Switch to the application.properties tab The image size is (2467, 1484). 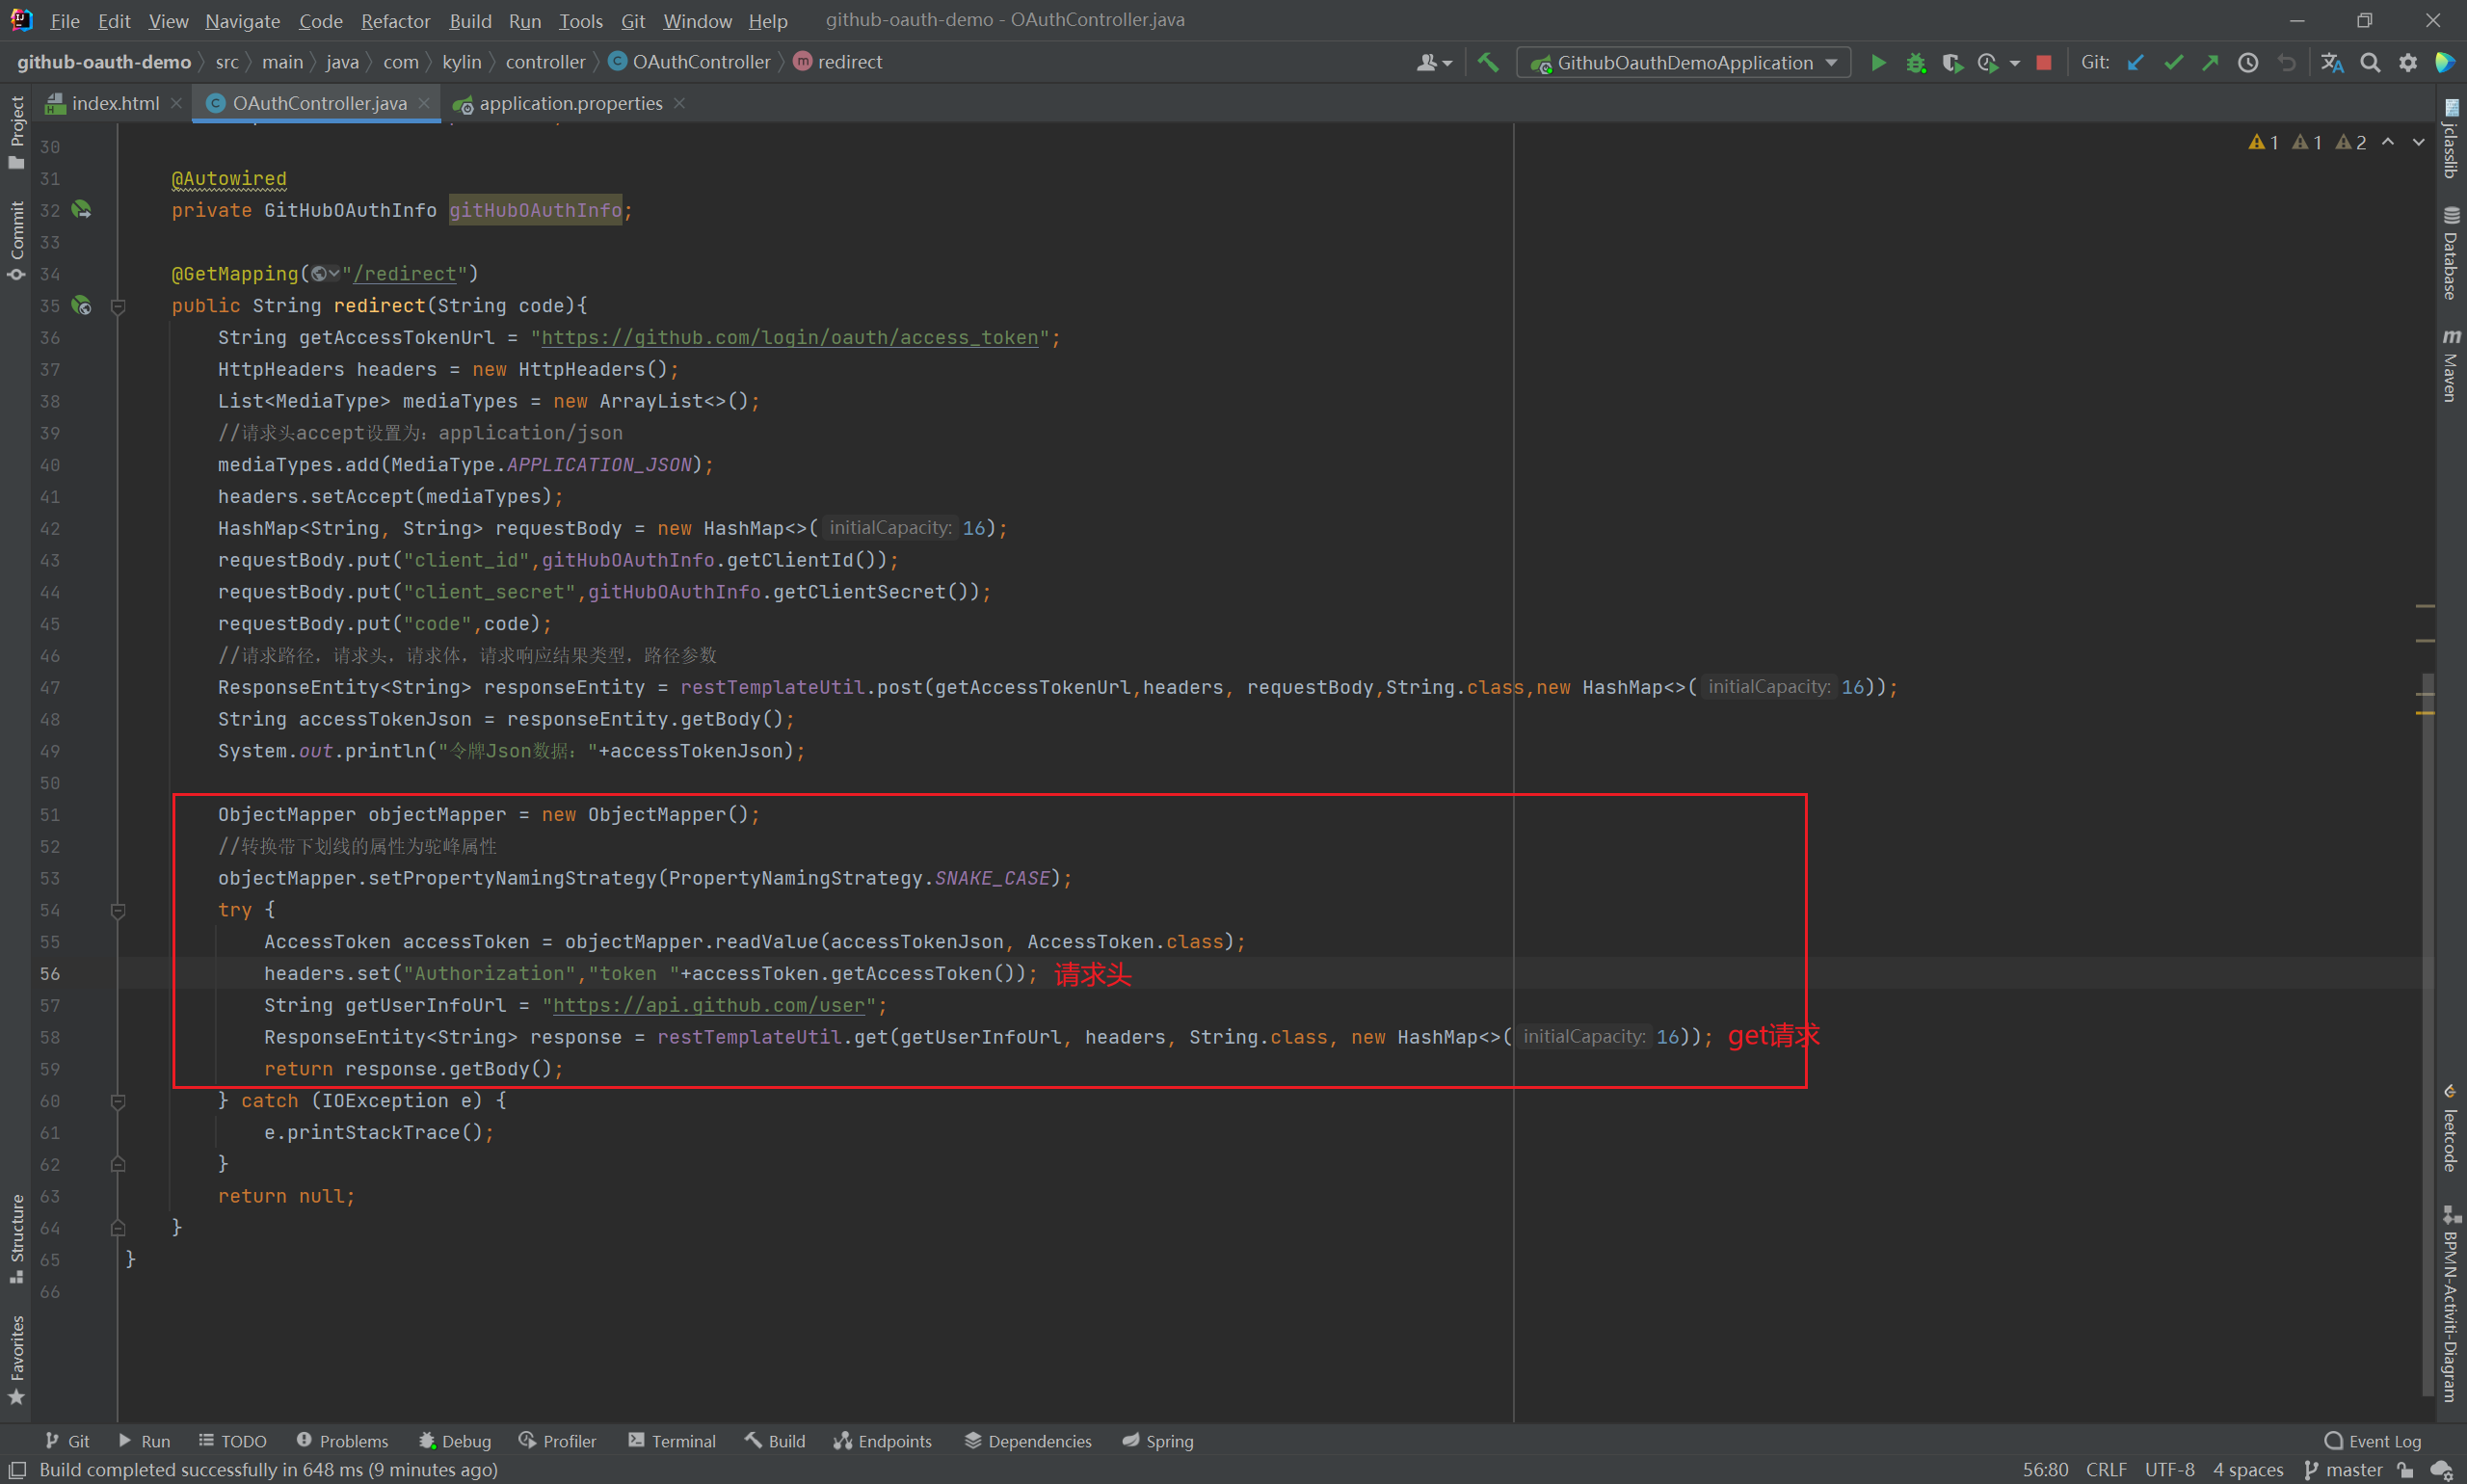570,104
